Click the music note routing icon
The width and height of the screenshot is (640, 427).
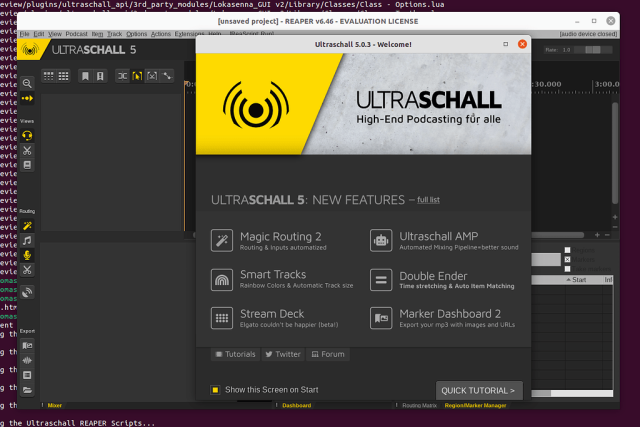pyautogui.click(x=27, y=240)
